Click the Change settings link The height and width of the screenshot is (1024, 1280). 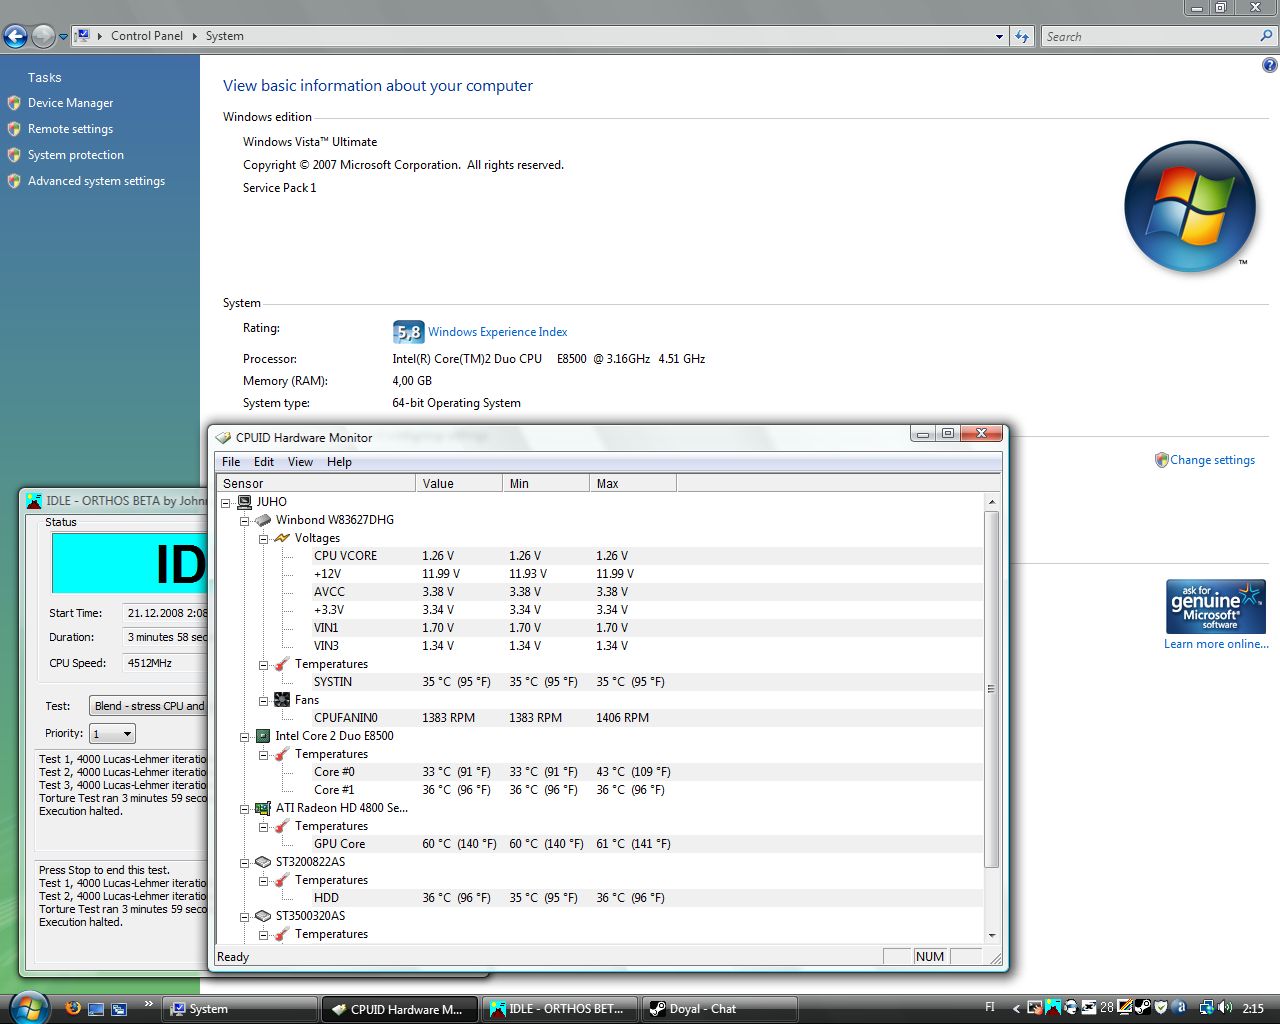[x=1212, y=460]
